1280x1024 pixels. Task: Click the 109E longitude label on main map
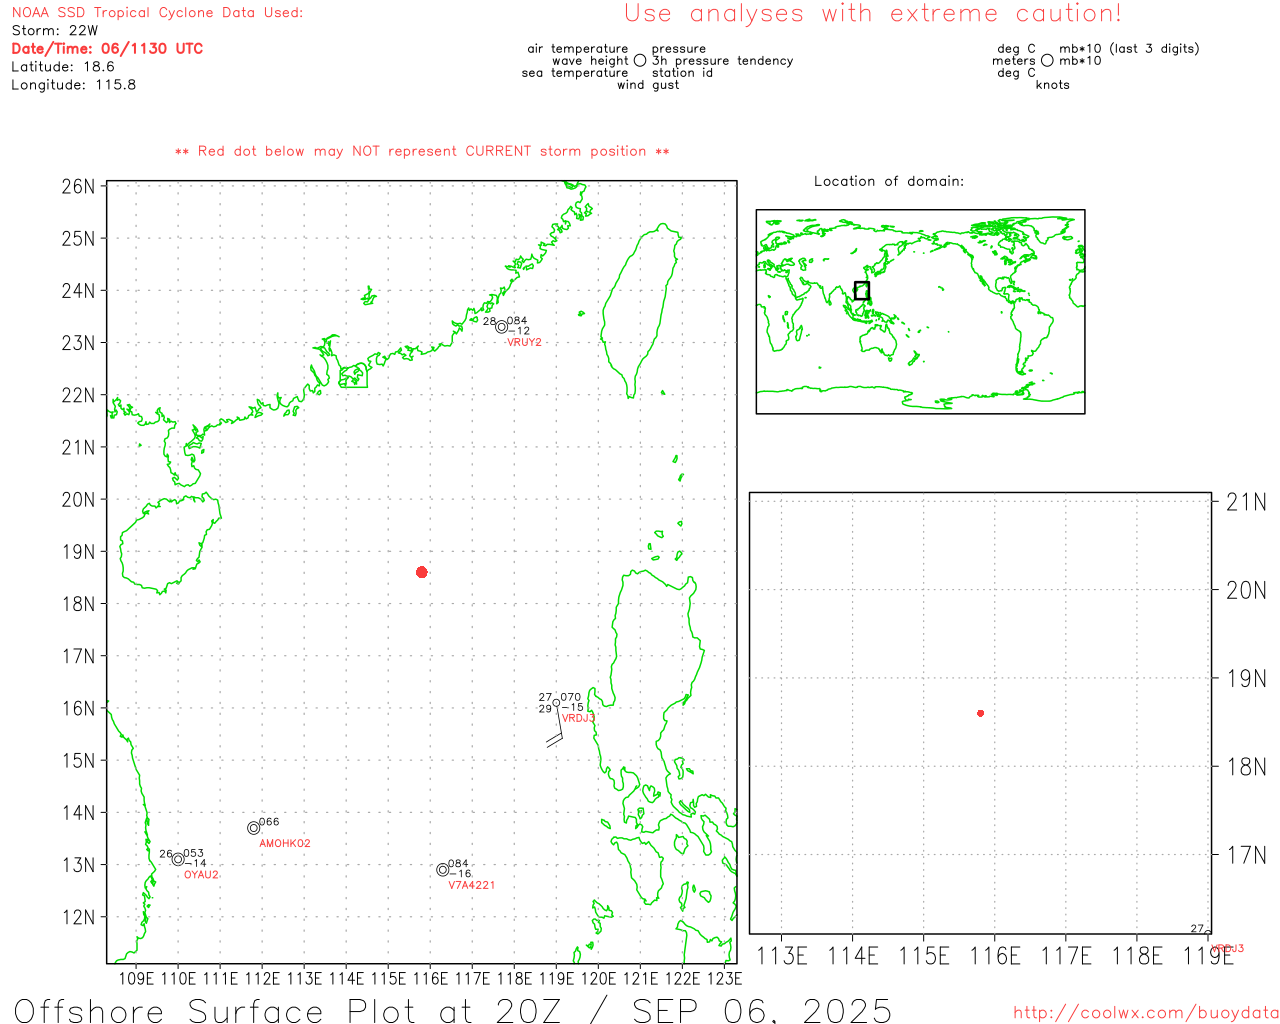(136, 978)
